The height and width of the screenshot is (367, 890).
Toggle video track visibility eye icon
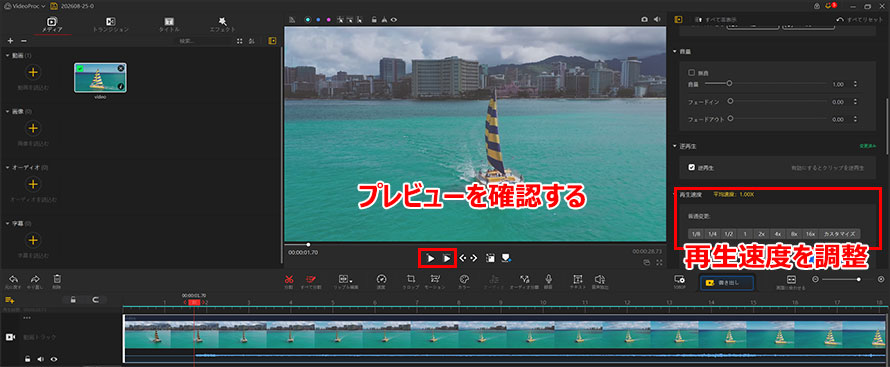coord(54,359)
